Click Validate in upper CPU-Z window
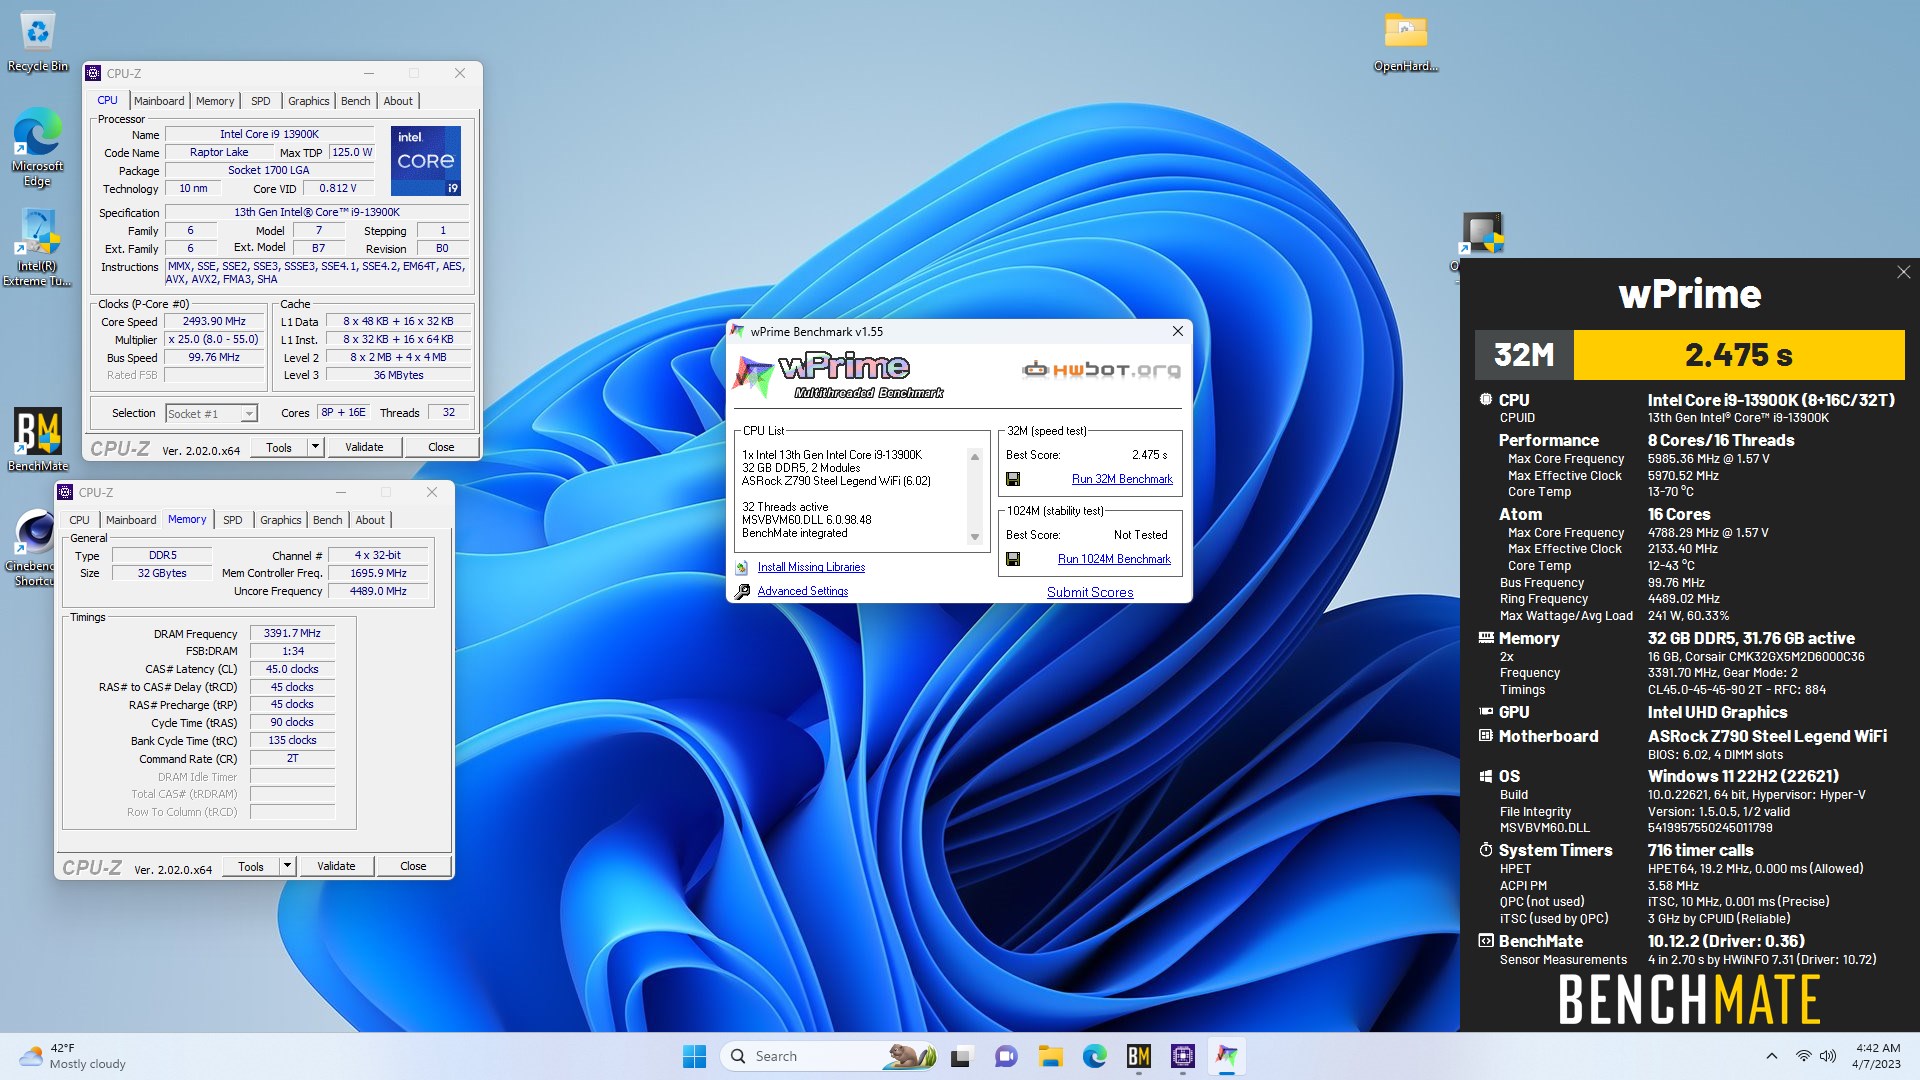 [x=364, y=447]
